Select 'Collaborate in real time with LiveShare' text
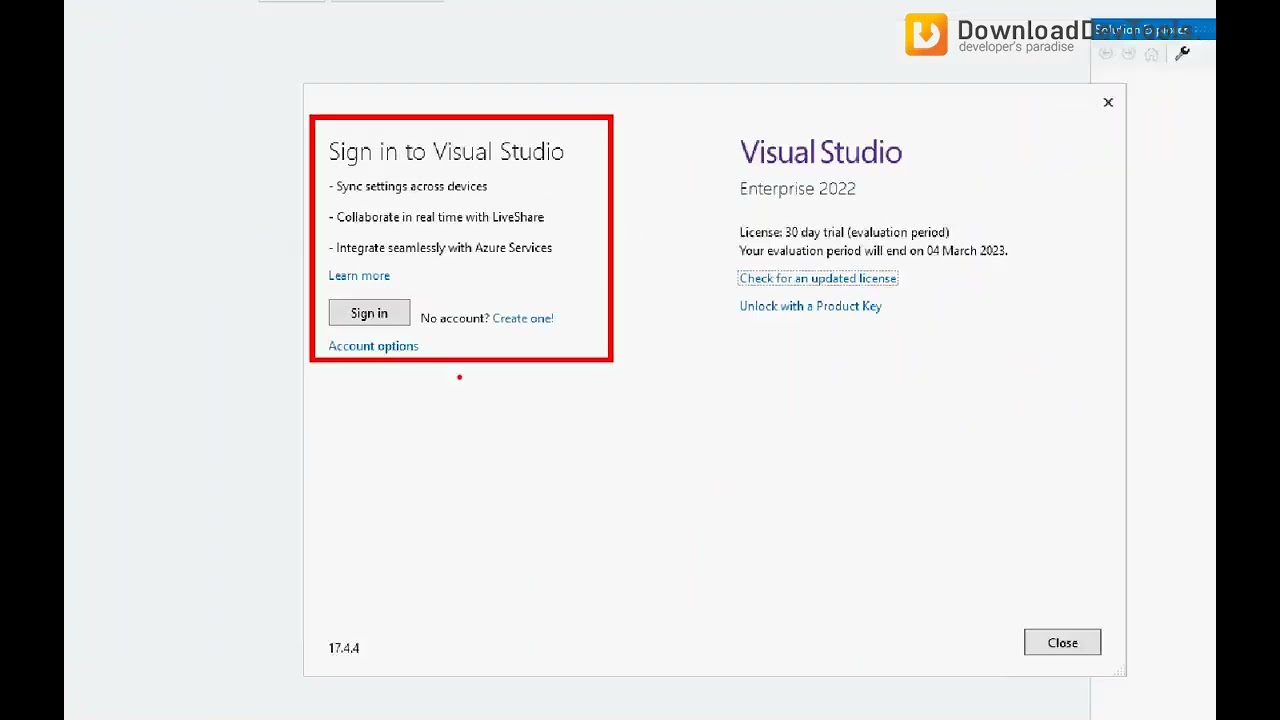The width and height of the screenshot is (1280, 720). tap(436, 217)
